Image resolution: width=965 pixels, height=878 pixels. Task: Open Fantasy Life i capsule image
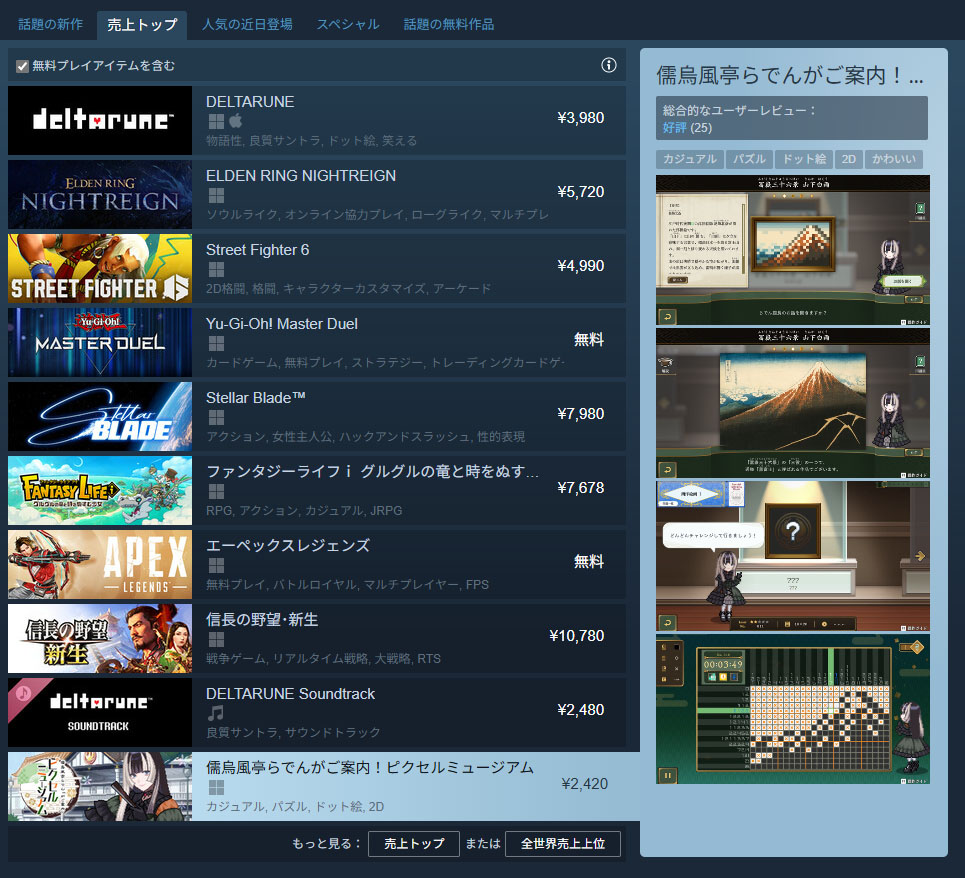click(100, 490)
